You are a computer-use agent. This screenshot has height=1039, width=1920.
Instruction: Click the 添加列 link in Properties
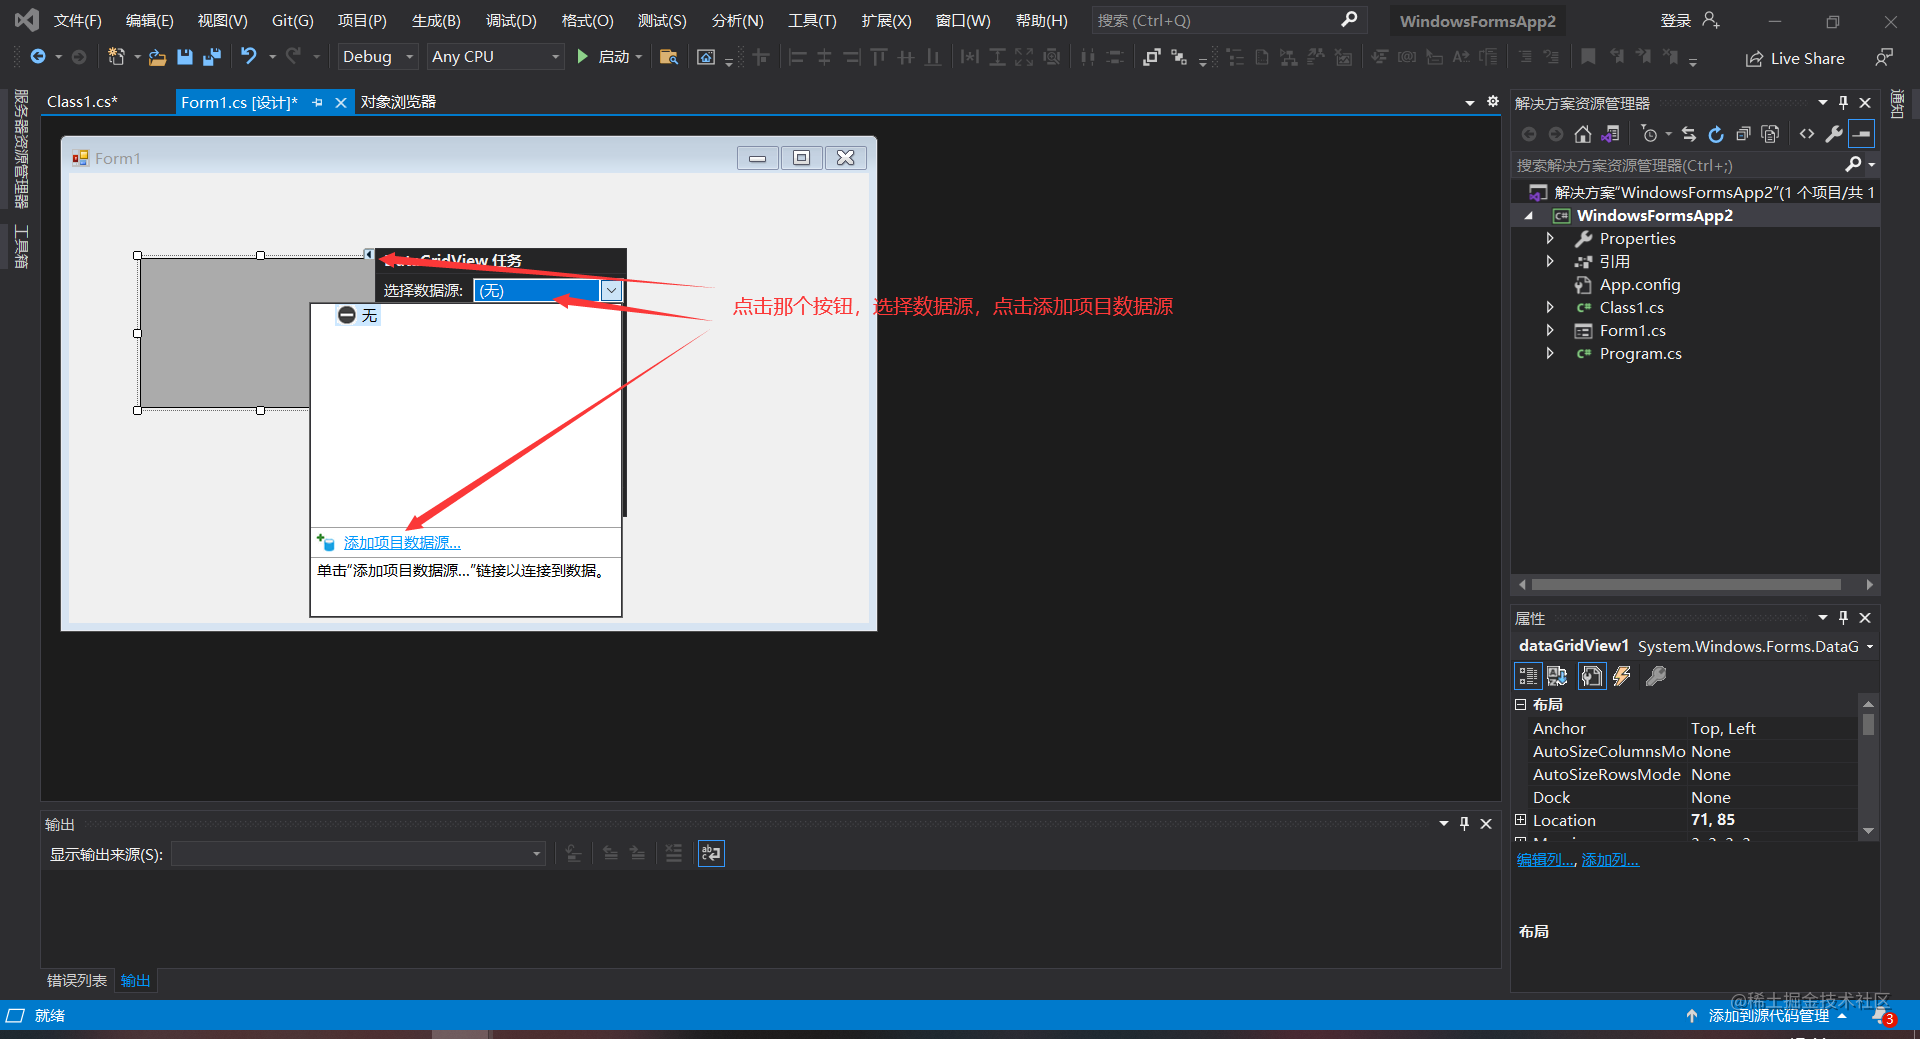(x=1610, y=860)
